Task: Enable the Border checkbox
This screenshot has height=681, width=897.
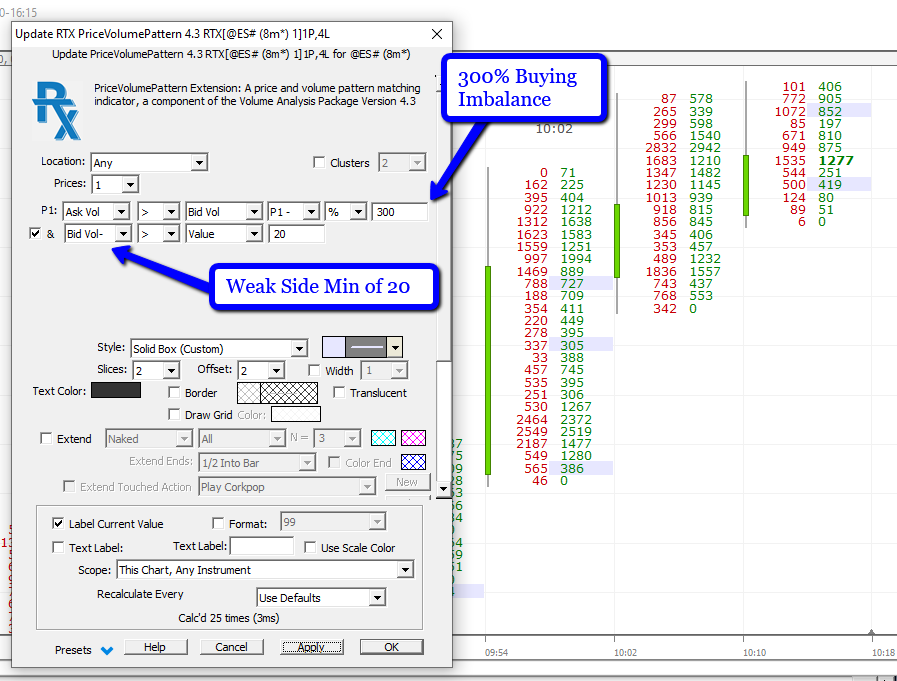Action: coord(174,393)
